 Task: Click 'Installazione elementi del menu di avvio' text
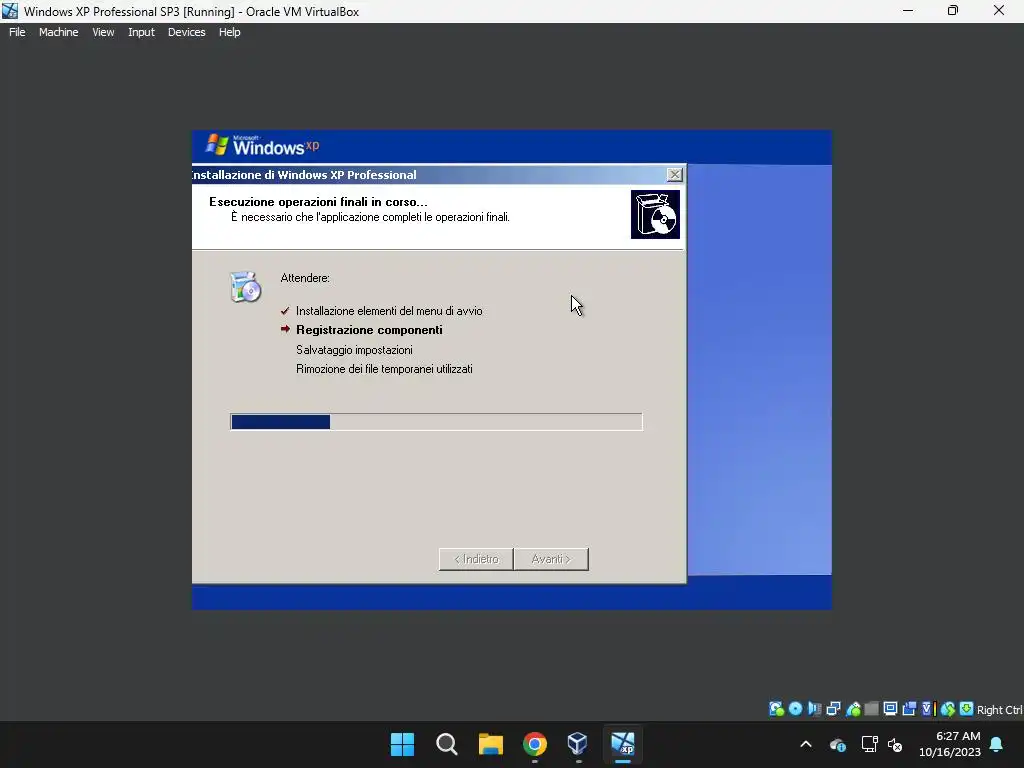[x=389, y=311]
